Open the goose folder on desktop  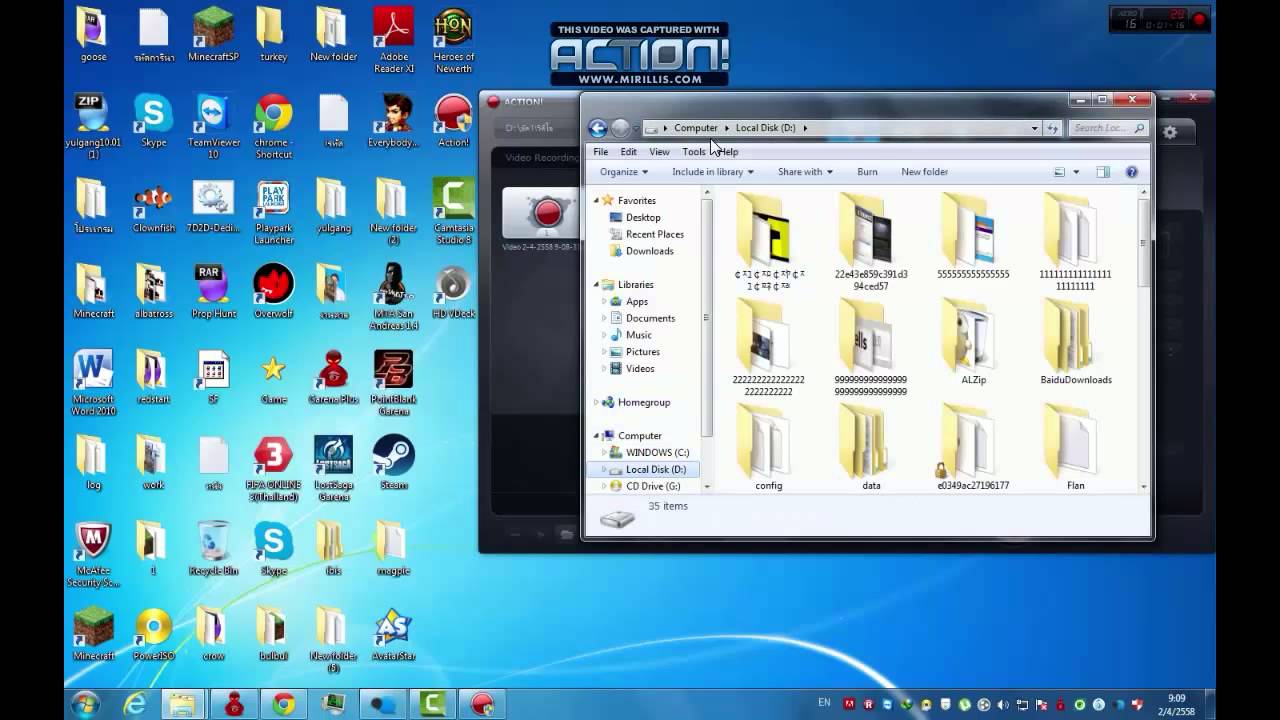click(x=93, y=35)
